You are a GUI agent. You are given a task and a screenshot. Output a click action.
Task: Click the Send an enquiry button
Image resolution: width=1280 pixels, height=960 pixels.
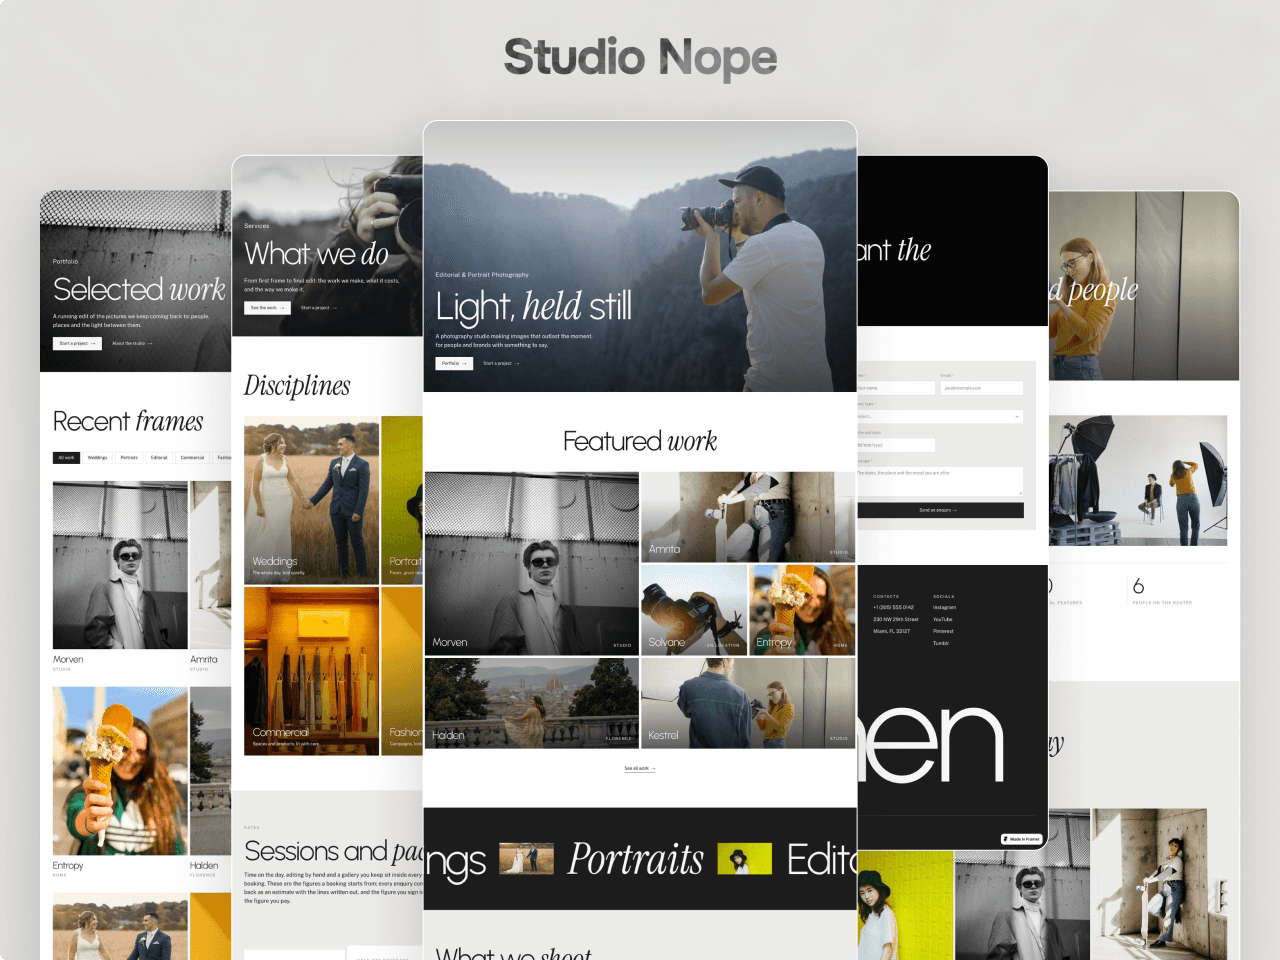(940, 510)
